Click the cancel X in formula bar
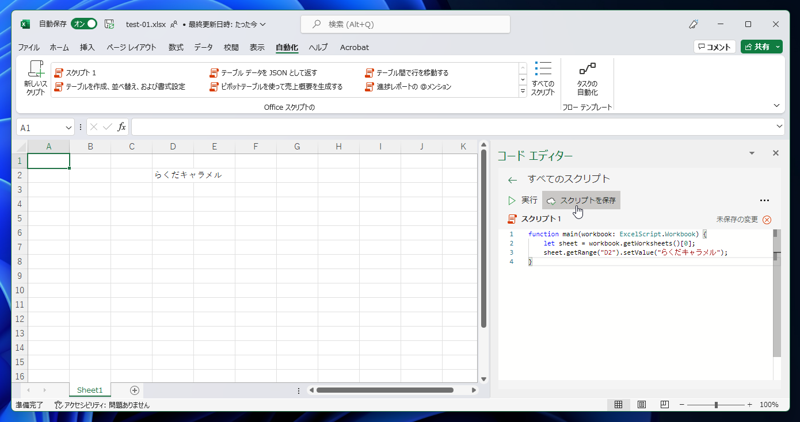The width and height of the screenshot is (800, 422). click(x=94, y=127)
